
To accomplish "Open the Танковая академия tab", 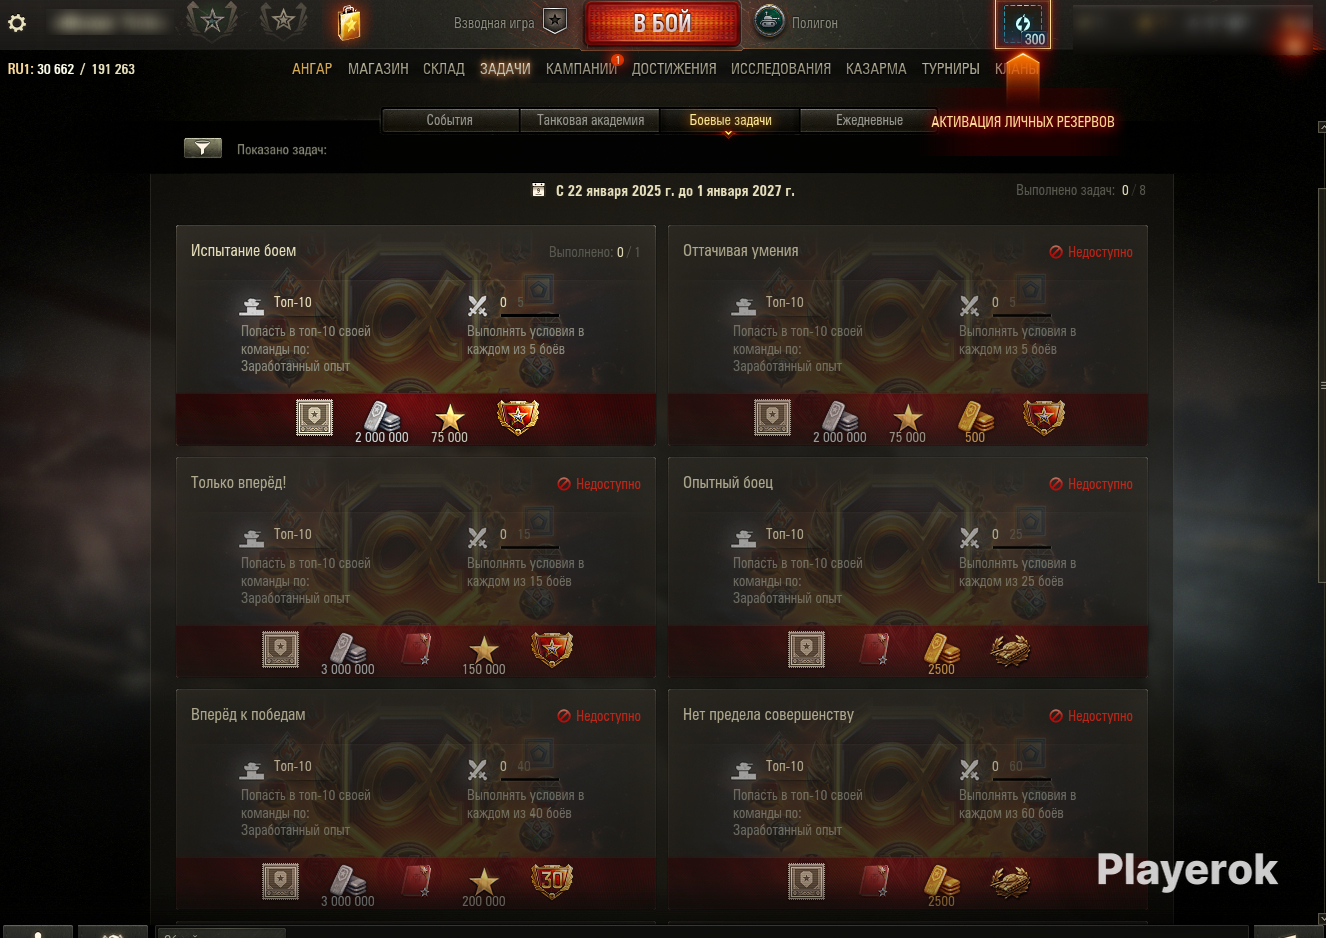I will [x=590, y=120].
